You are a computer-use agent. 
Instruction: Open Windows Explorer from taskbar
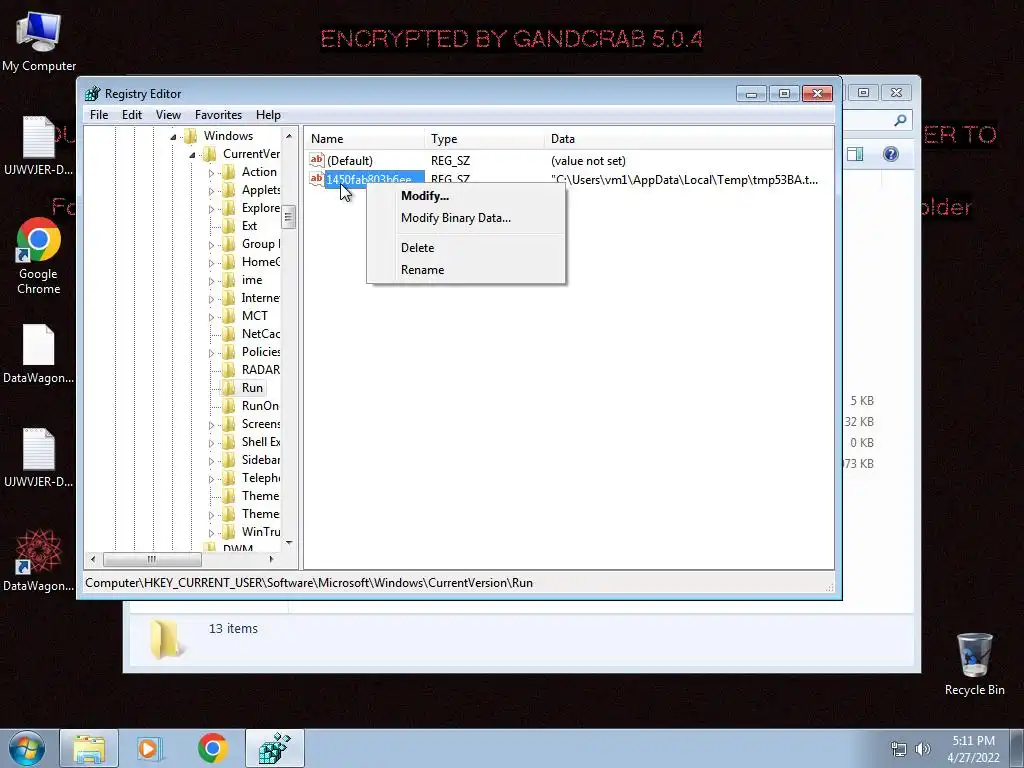click(89, 748)
